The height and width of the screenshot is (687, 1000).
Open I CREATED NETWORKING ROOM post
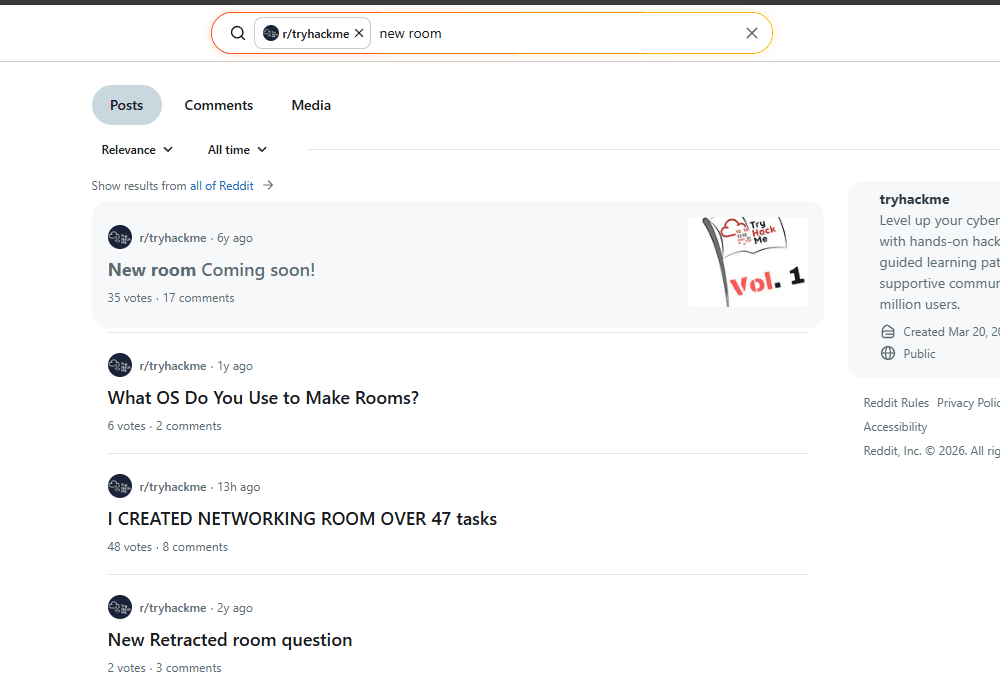pos(302,519)
